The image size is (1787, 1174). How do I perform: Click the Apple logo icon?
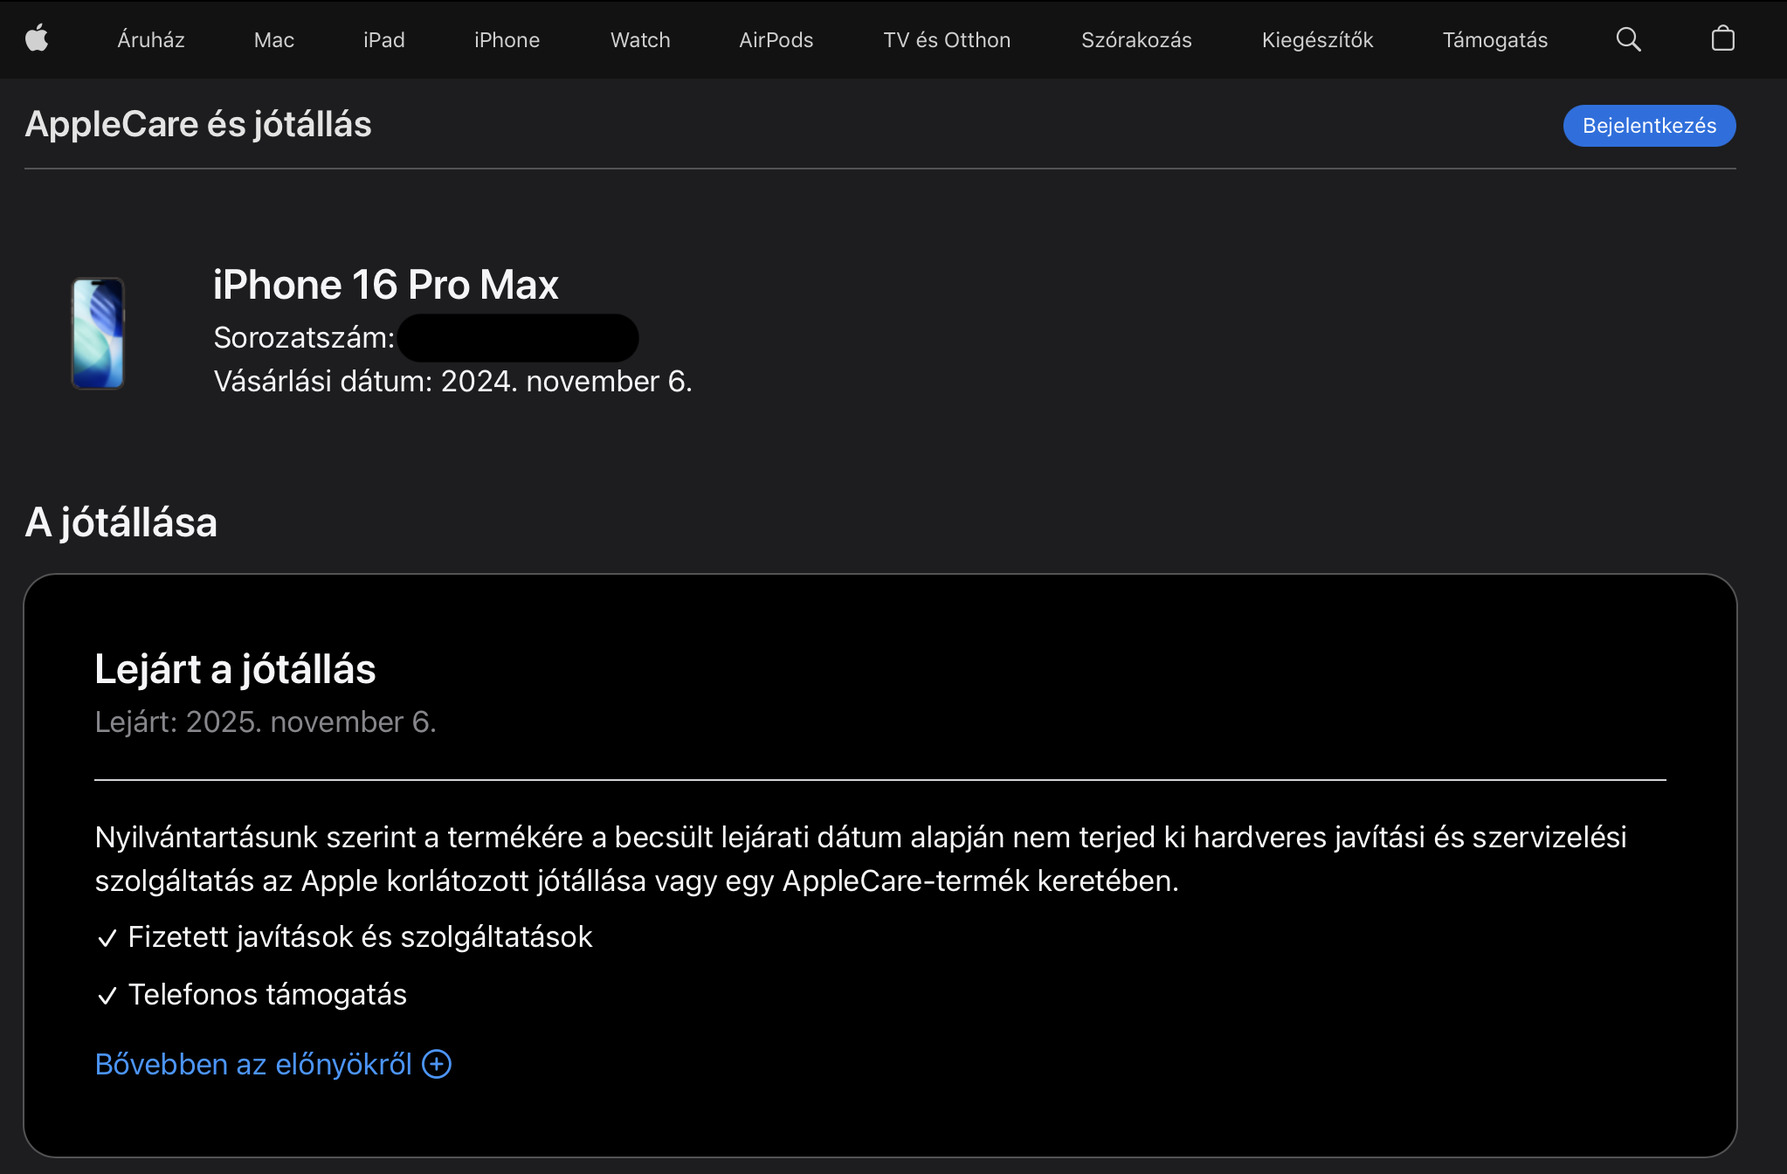pos(37,39)
